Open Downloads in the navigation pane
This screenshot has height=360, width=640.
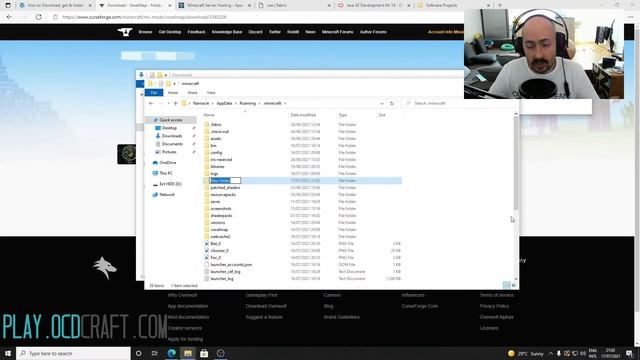click(171, 136)
